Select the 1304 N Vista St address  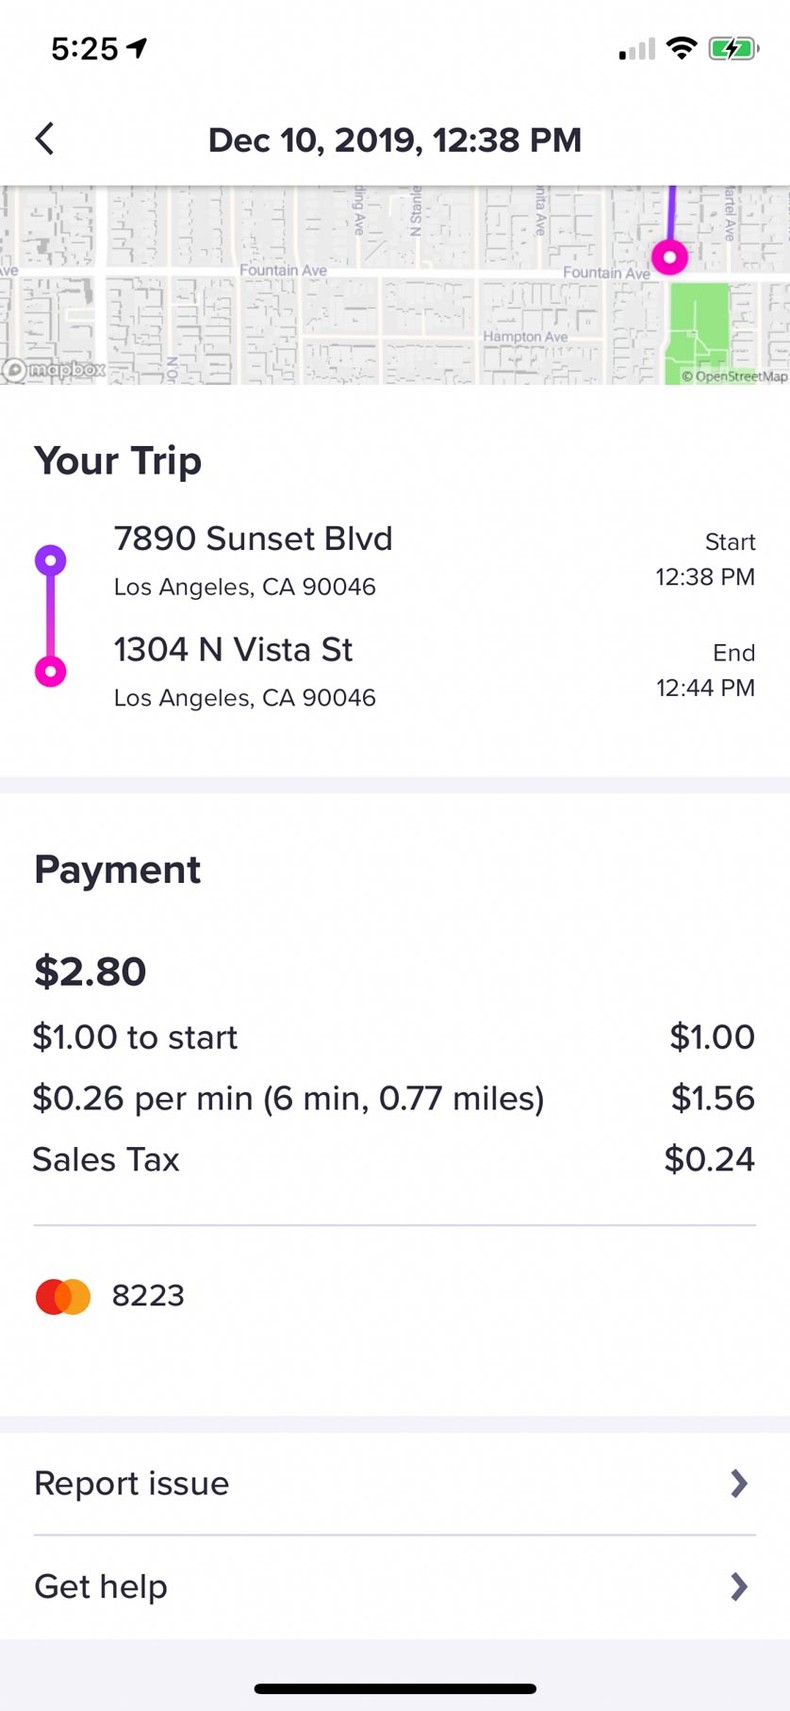coord(233,650)
